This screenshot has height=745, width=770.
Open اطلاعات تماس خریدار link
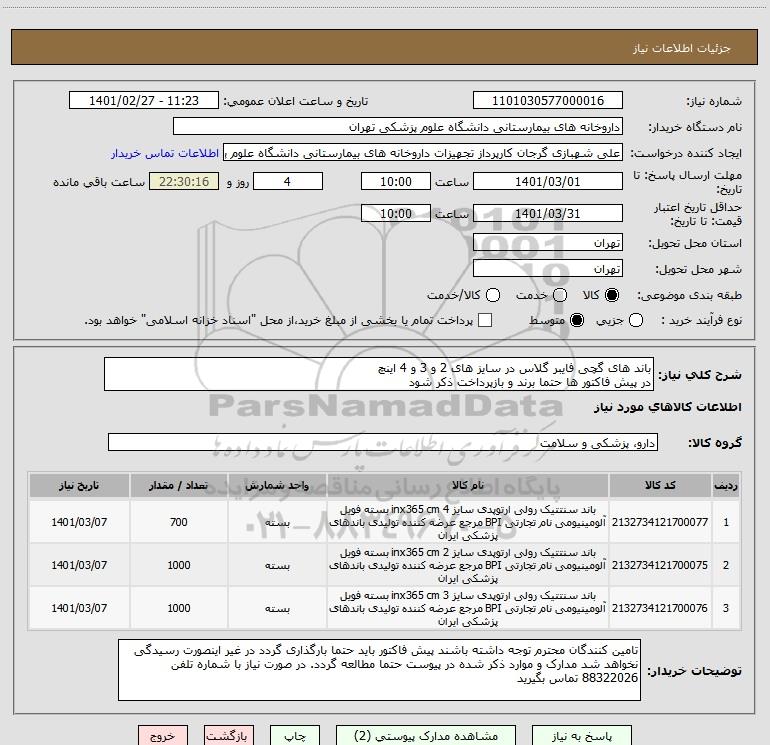click(x=165, y=153)
